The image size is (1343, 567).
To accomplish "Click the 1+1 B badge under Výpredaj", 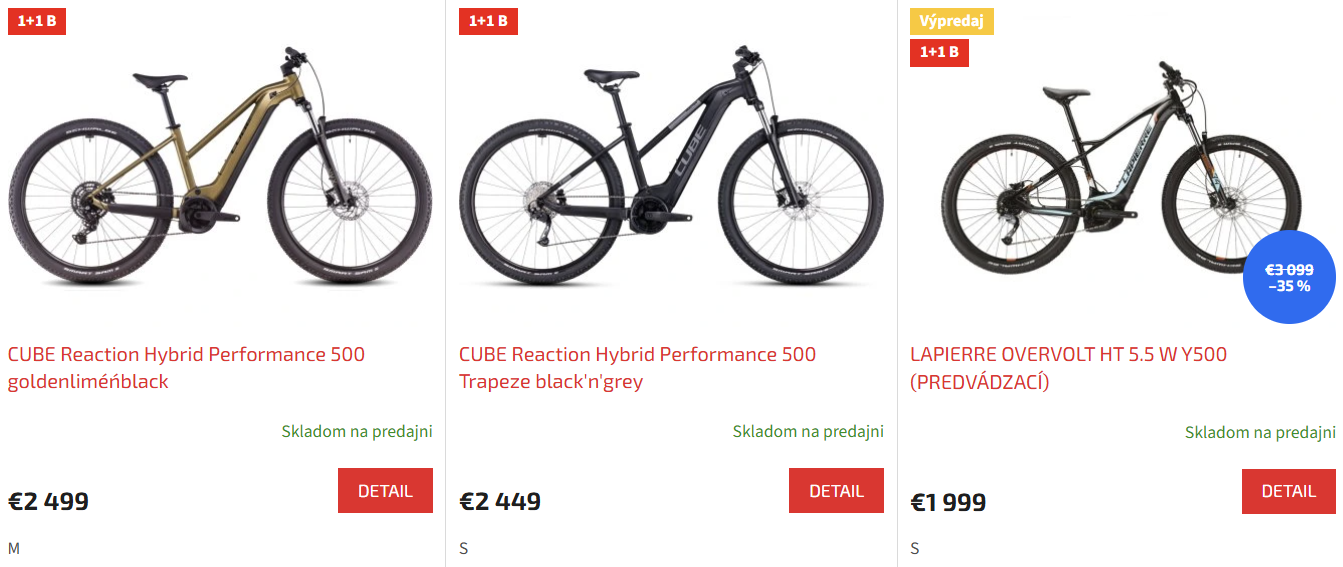I will pyautogui.click(x=939, y=52).
